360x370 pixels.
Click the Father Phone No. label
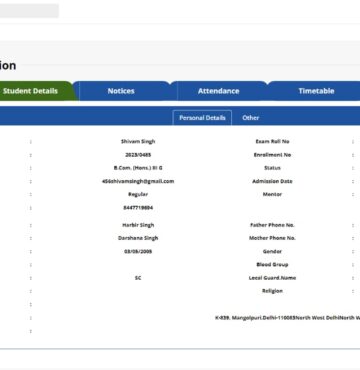coord(272,225)
